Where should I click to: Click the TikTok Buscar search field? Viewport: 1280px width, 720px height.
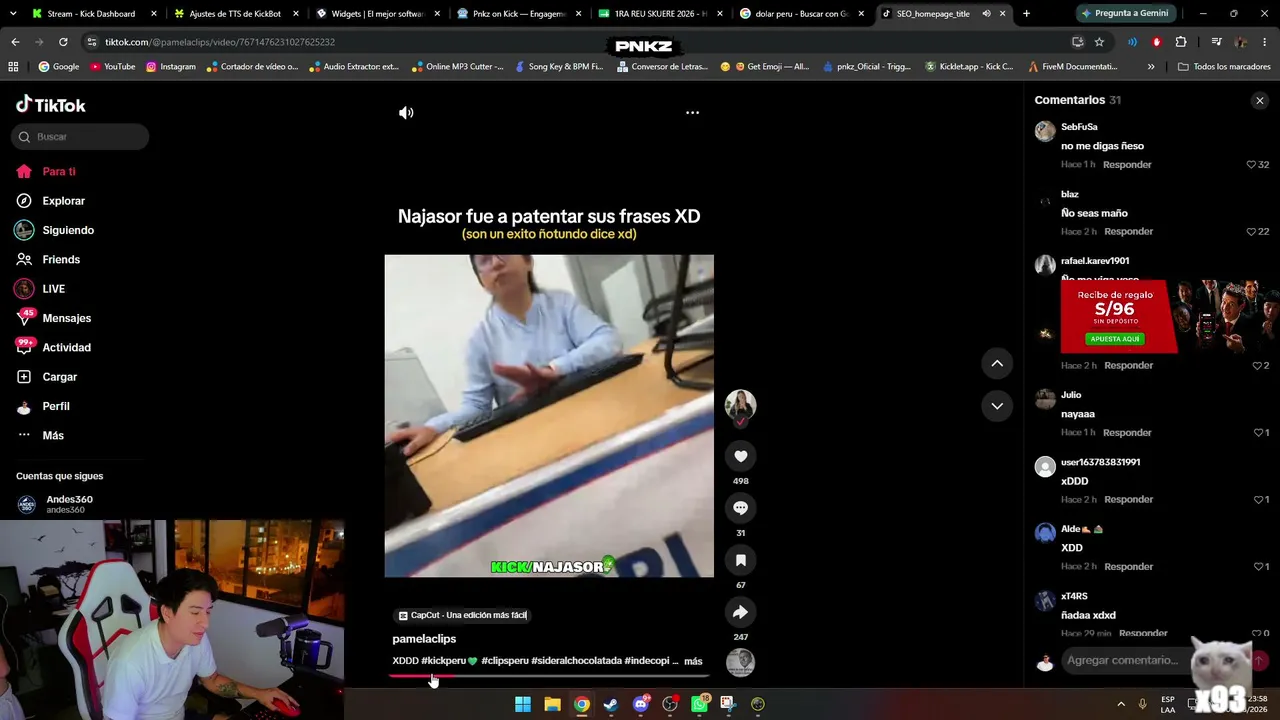tap(80, 137)
